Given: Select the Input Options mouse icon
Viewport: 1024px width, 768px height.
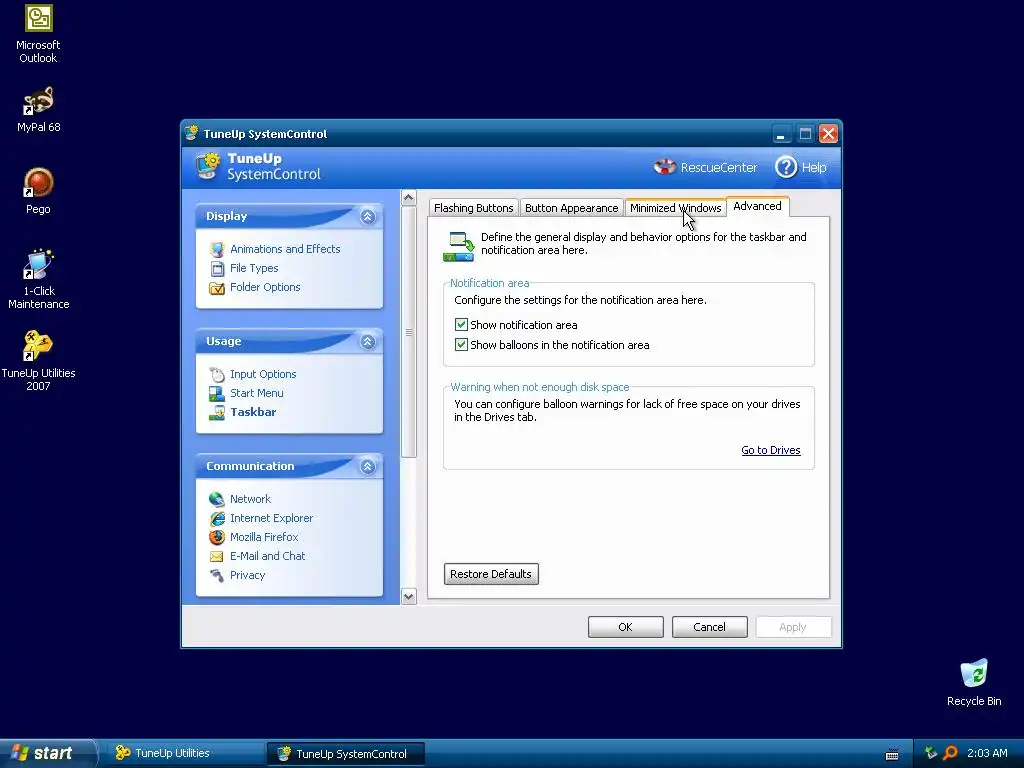Looking at the screenshot, I should pos(217,374).
